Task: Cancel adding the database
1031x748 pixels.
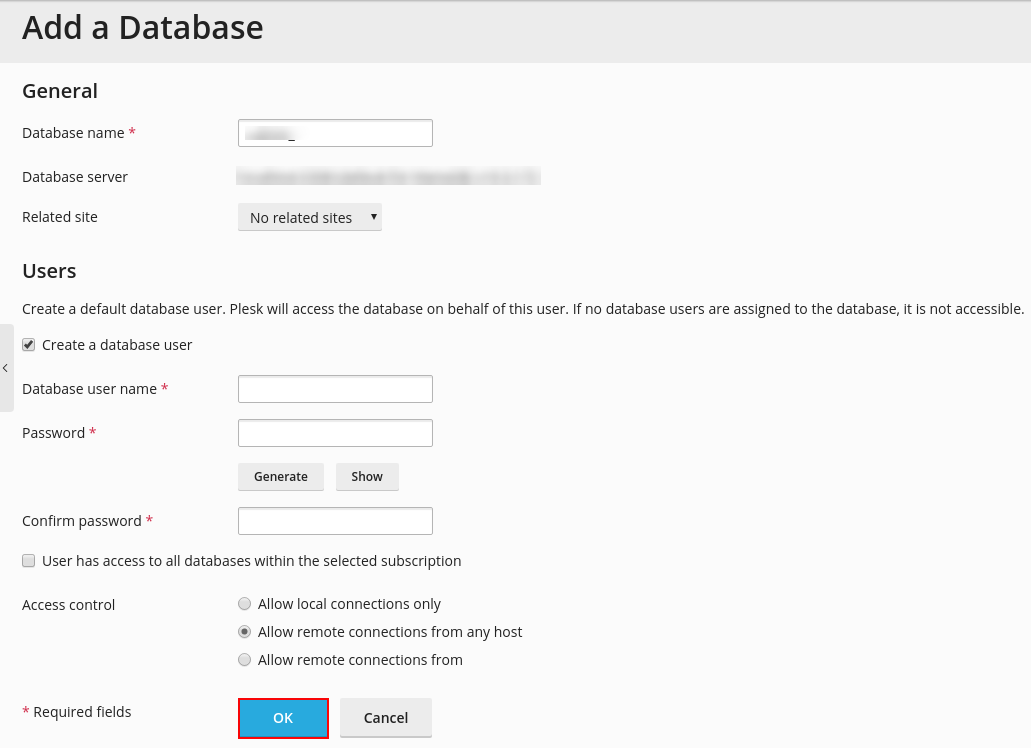Action: [x=386, y=718]
